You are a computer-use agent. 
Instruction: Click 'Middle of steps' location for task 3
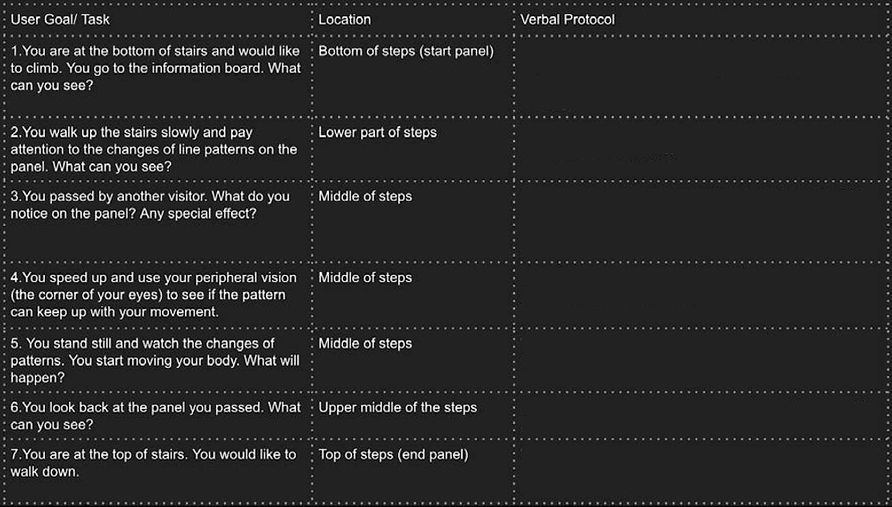tap(365, 196)
